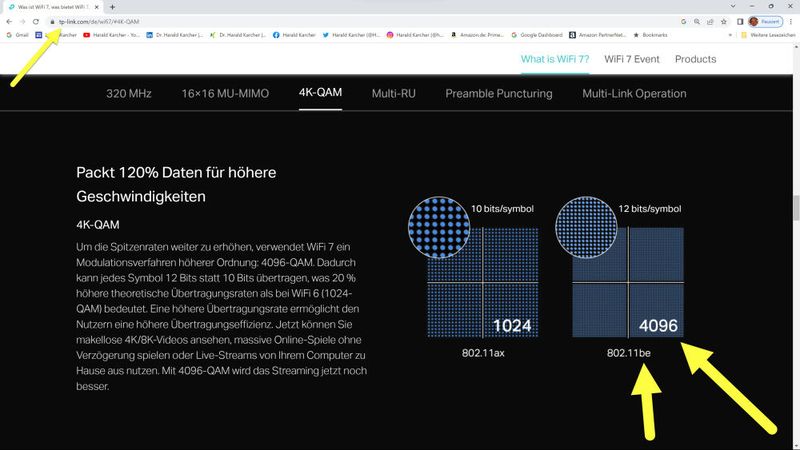The width and height of the screenshot is (800, 450).
Task: Switch to the 320 MHz section
Action: pyautogui.click(x=129, y=93)
